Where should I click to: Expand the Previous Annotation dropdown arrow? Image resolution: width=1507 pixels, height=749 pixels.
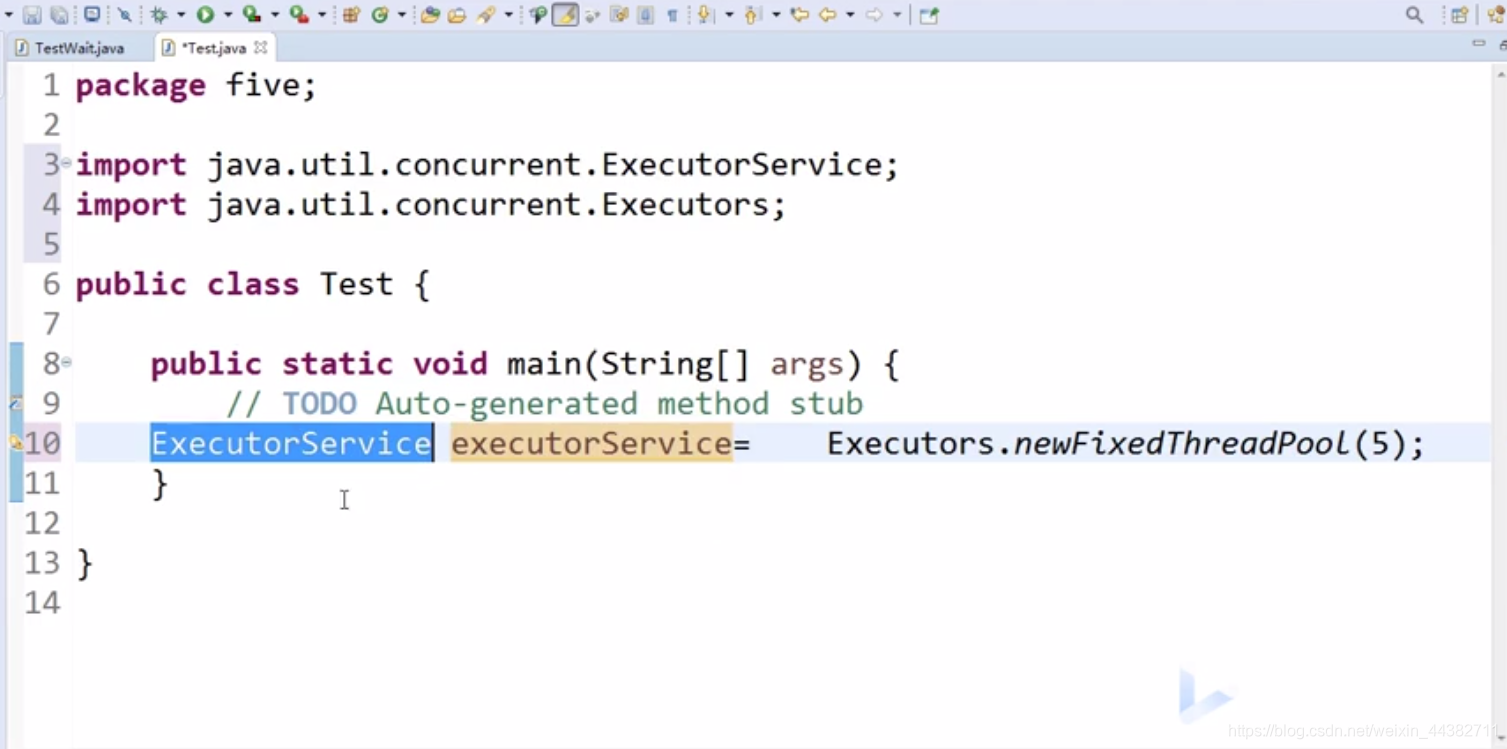[x=776, y=15]
